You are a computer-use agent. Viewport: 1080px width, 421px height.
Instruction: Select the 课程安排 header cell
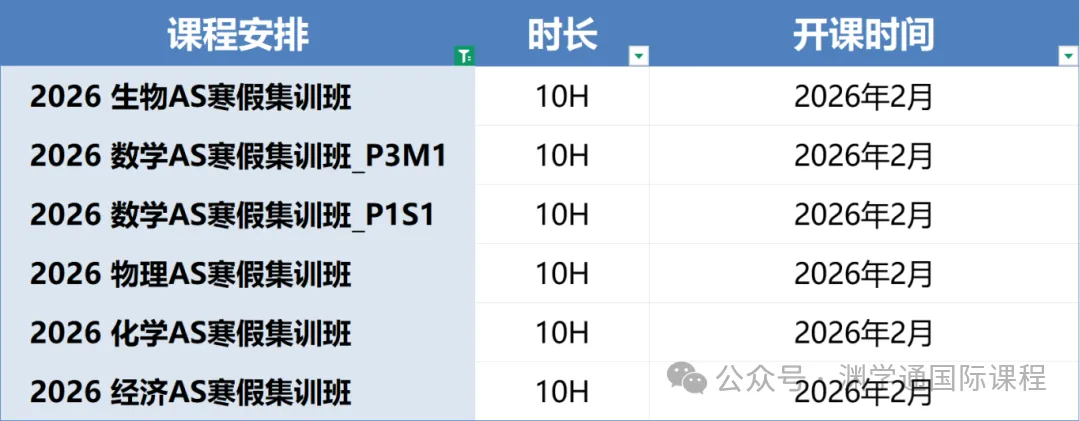[238, 34]
